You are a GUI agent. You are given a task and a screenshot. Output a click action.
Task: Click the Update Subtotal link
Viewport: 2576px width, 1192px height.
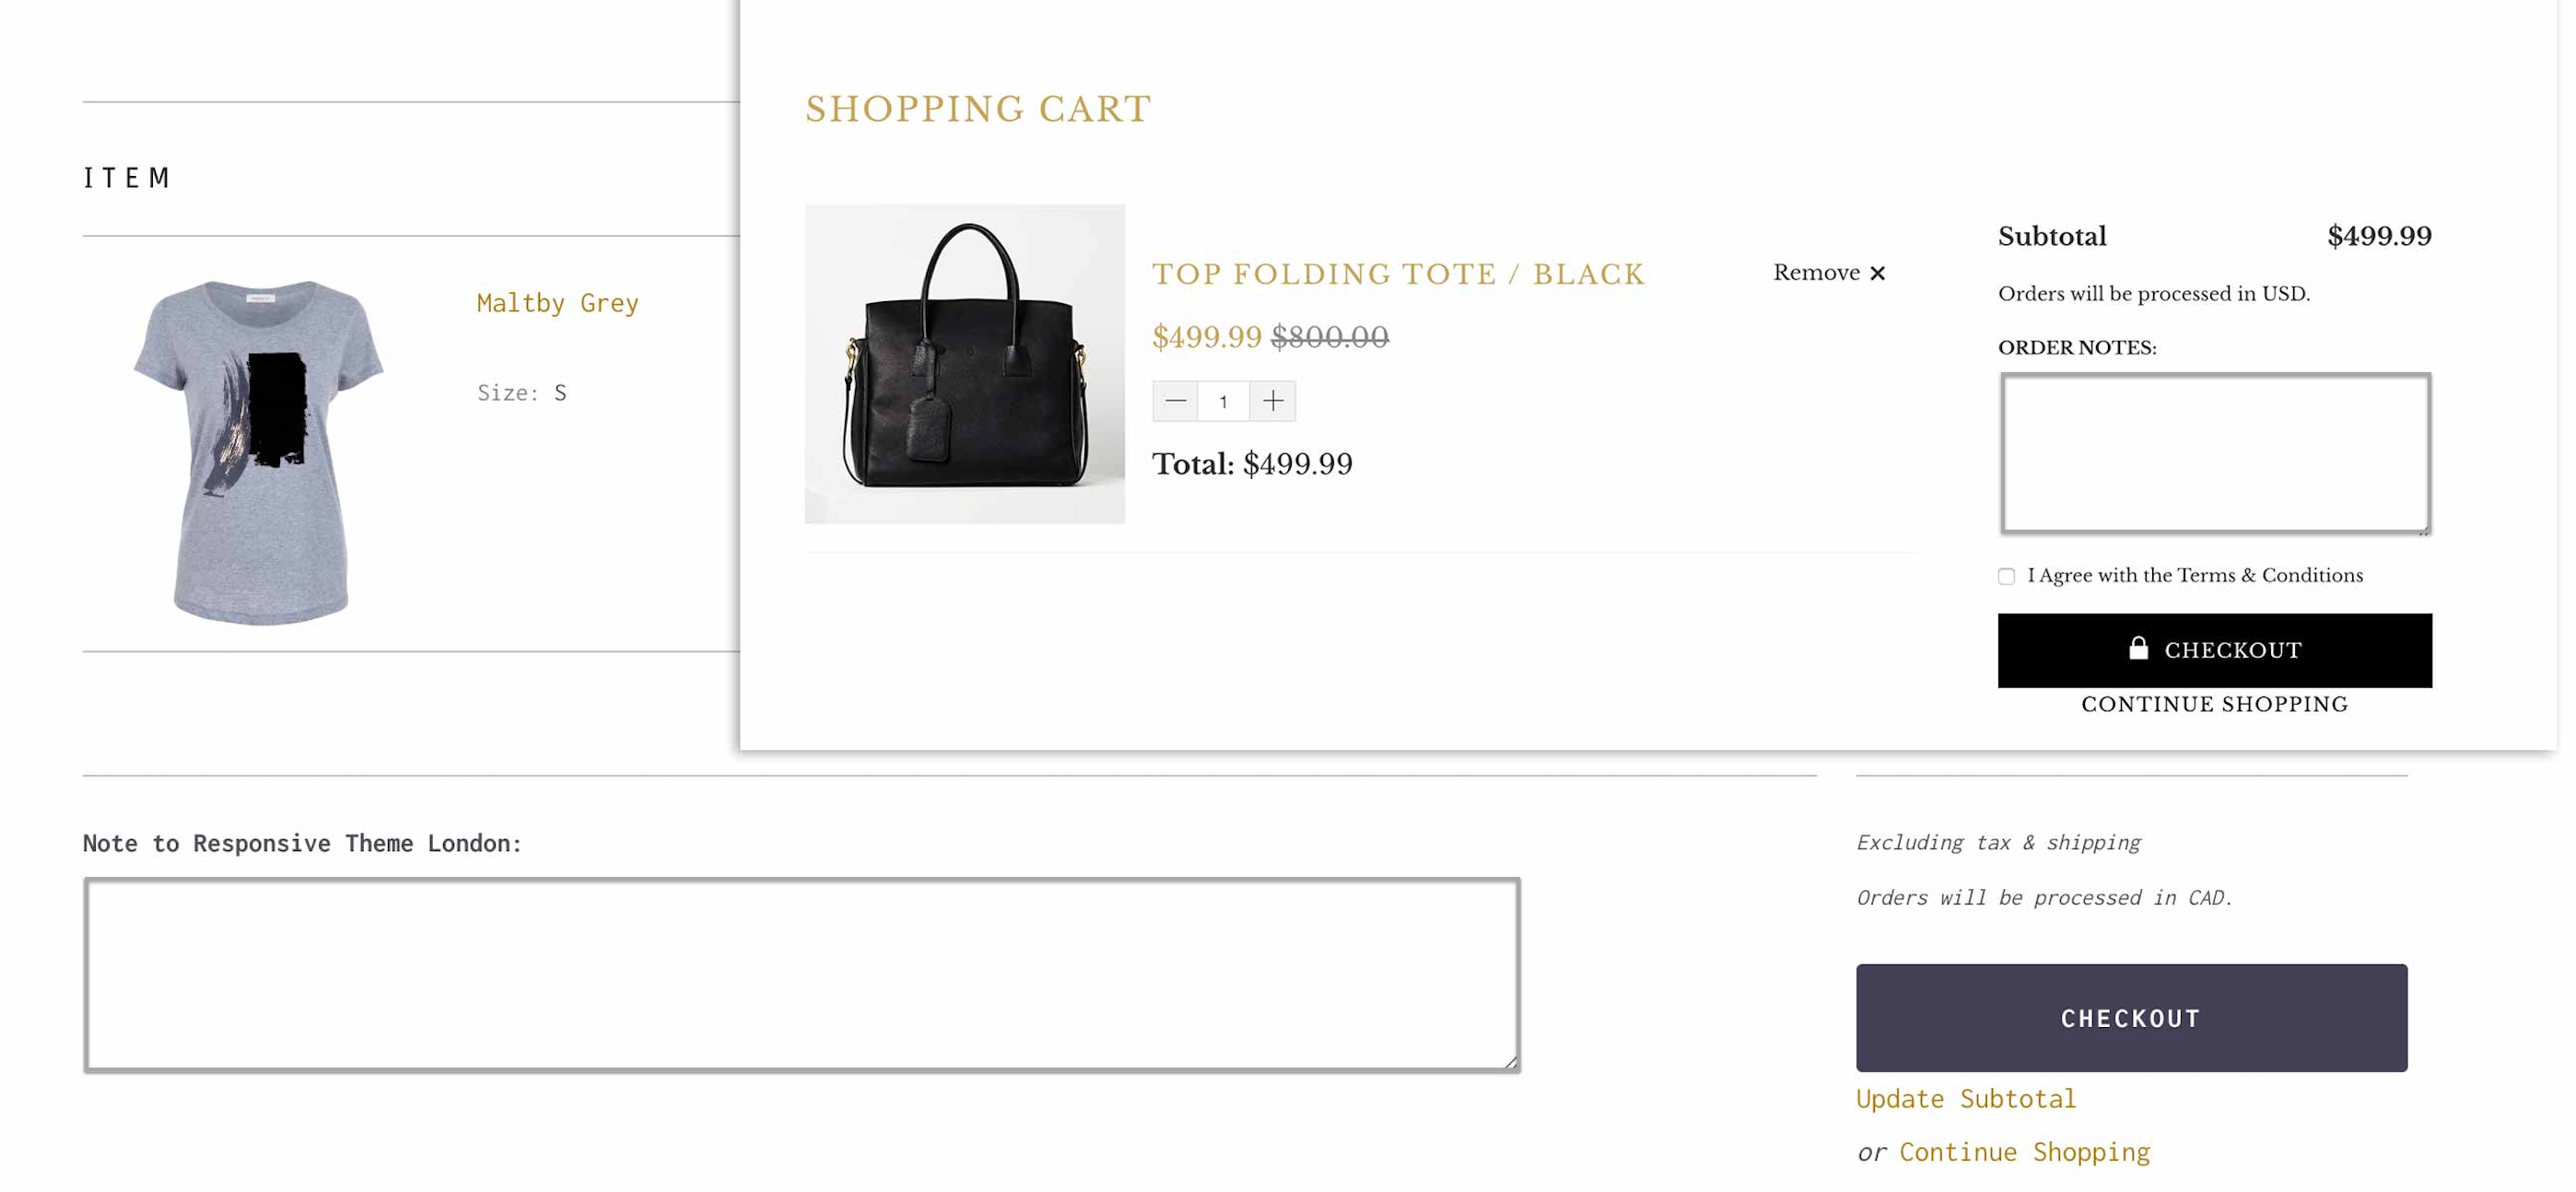(x=1966, y=1099)
